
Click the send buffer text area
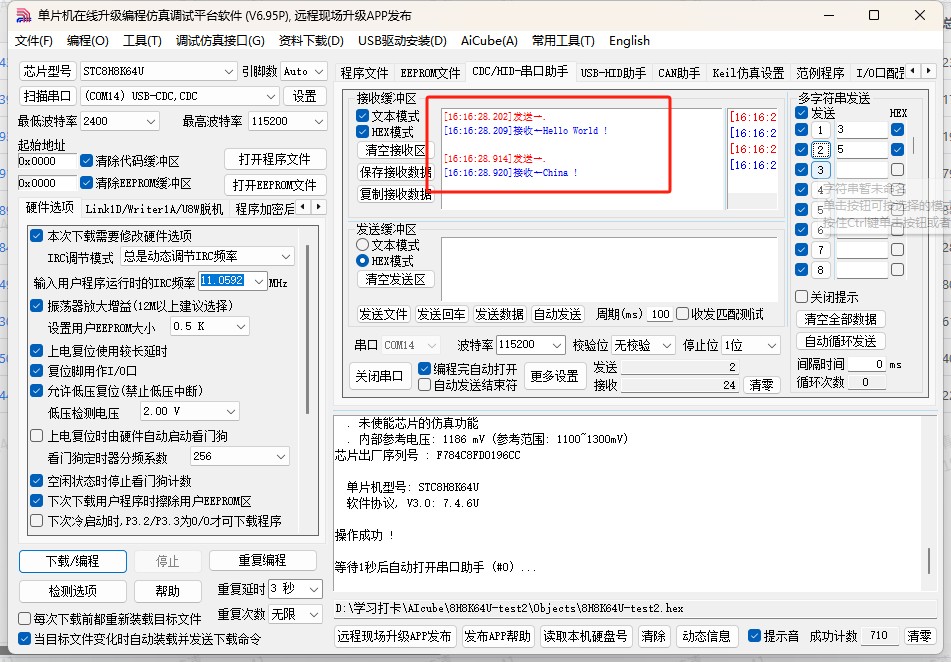point(609,269)
